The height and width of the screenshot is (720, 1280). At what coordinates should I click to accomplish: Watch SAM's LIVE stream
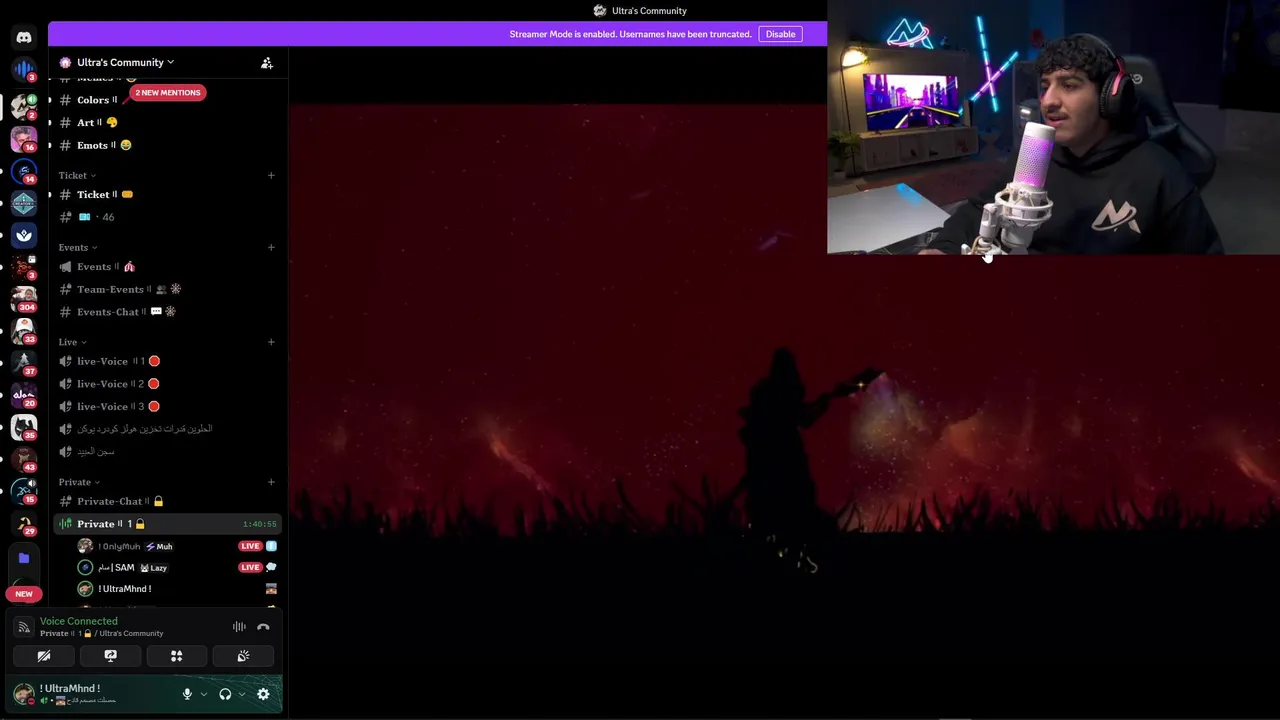pos(251,567)
